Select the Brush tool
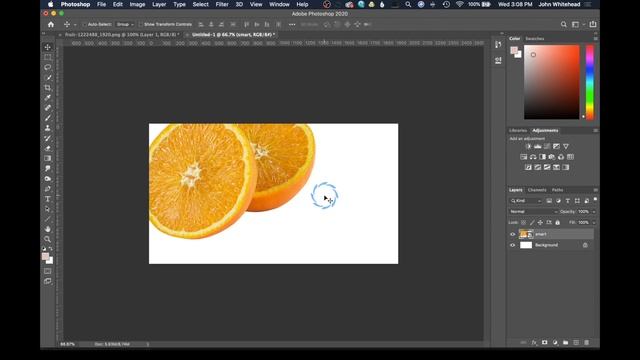The image size is (640, 360). 48,118
